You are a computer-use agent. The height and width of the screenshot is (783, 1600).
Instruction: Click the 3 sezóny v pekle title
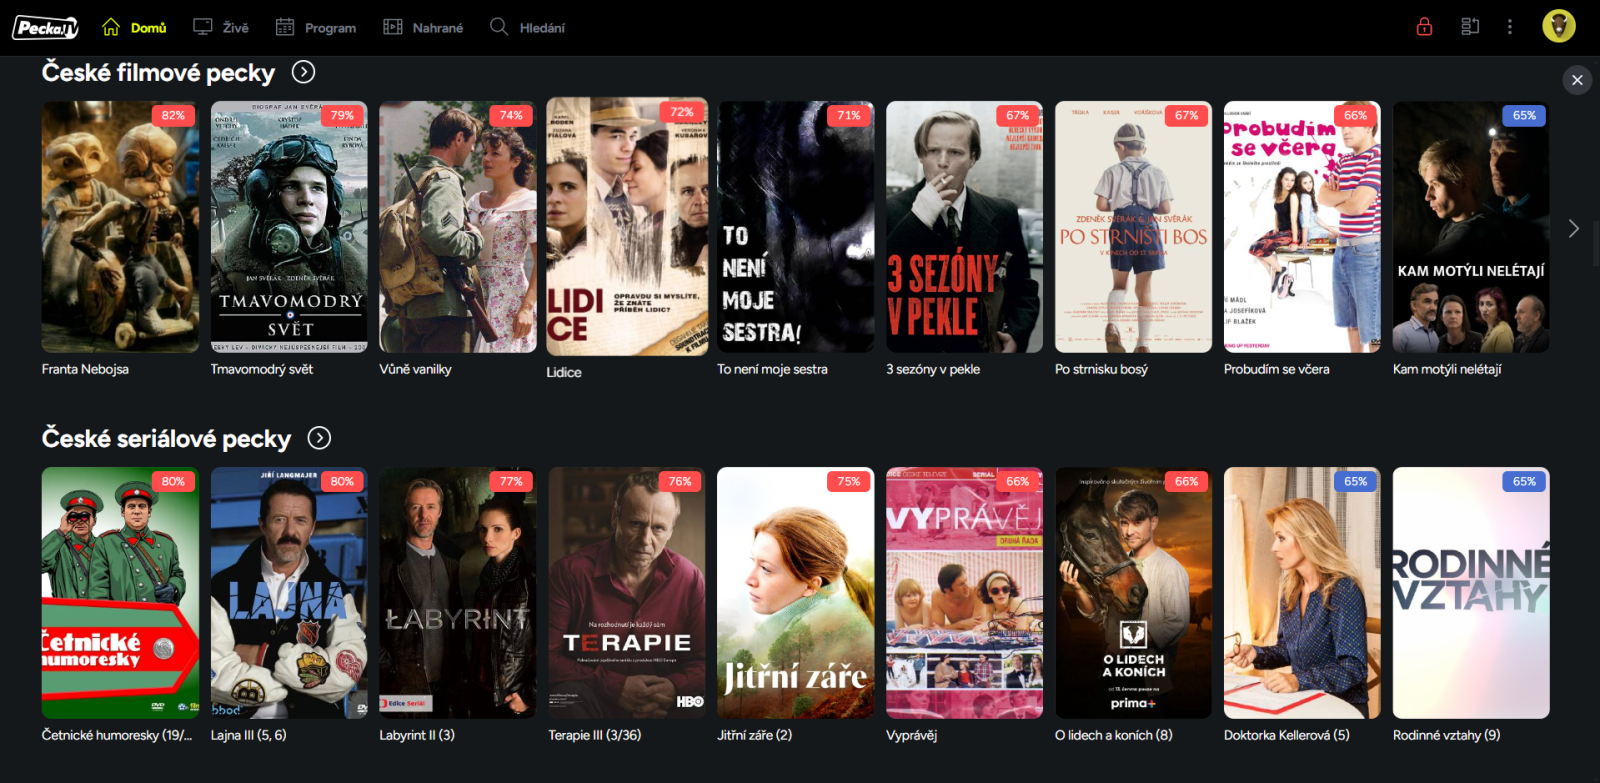point(933,369)
